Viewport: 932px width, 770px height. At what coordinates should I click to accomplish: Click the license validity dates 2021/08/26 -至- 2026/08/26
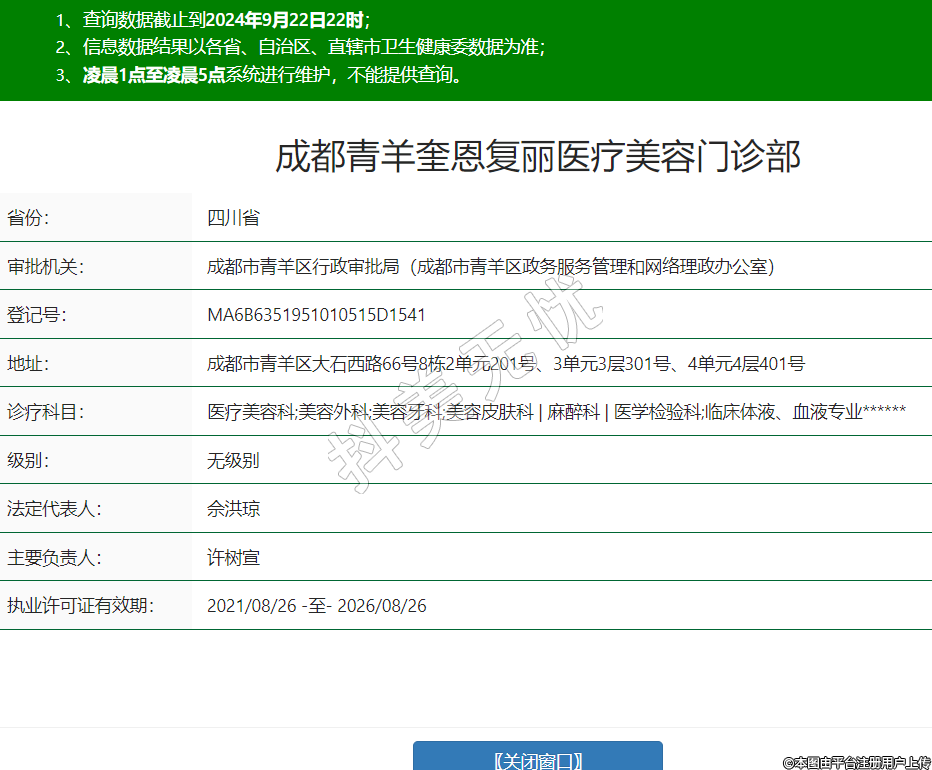click(316, 606)
